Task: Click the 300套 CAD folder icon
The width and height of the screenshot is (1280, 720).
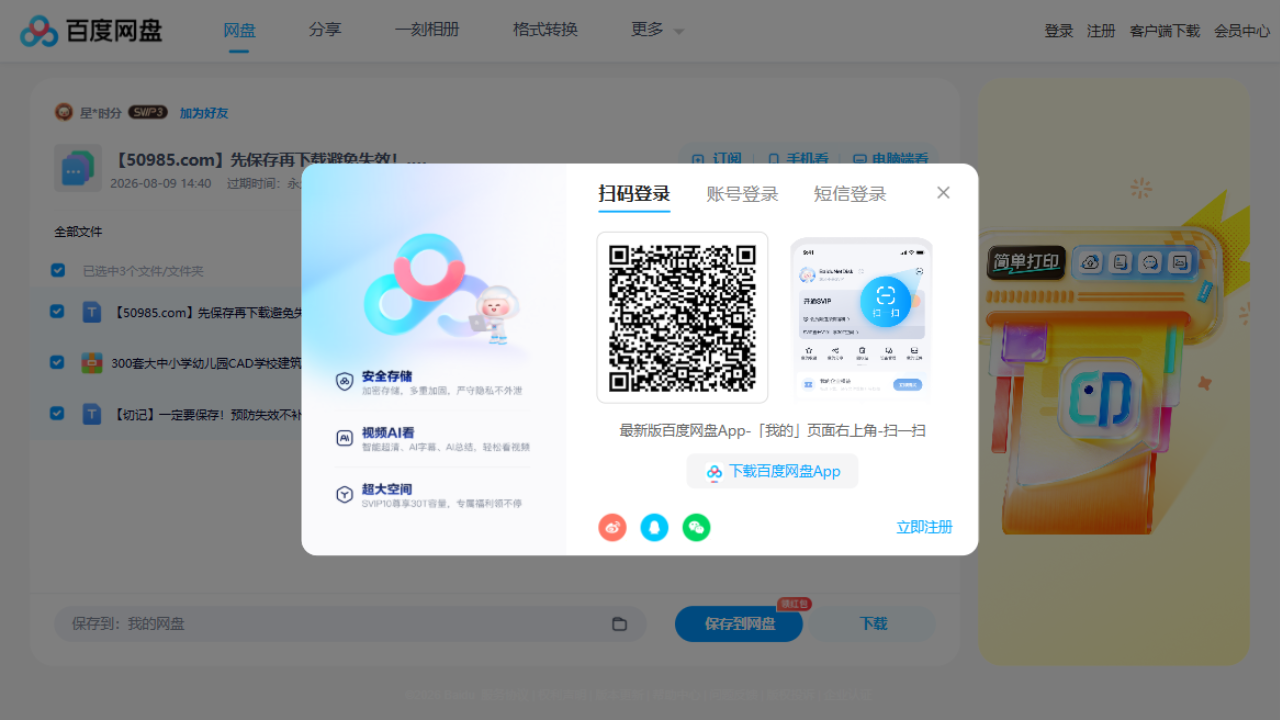Action: pos(92,363)
